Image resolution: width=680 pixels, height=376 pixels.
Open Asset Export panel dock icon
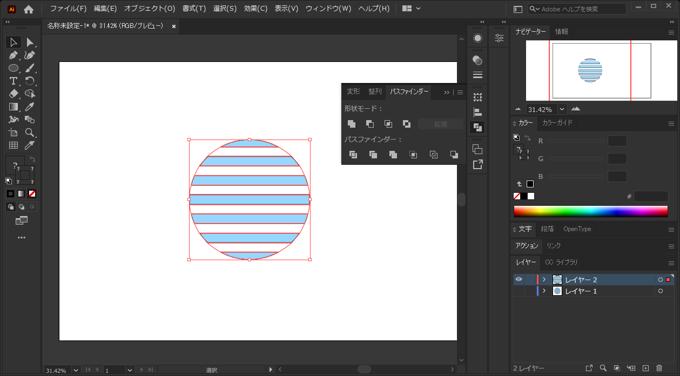(x=477, y=164)
